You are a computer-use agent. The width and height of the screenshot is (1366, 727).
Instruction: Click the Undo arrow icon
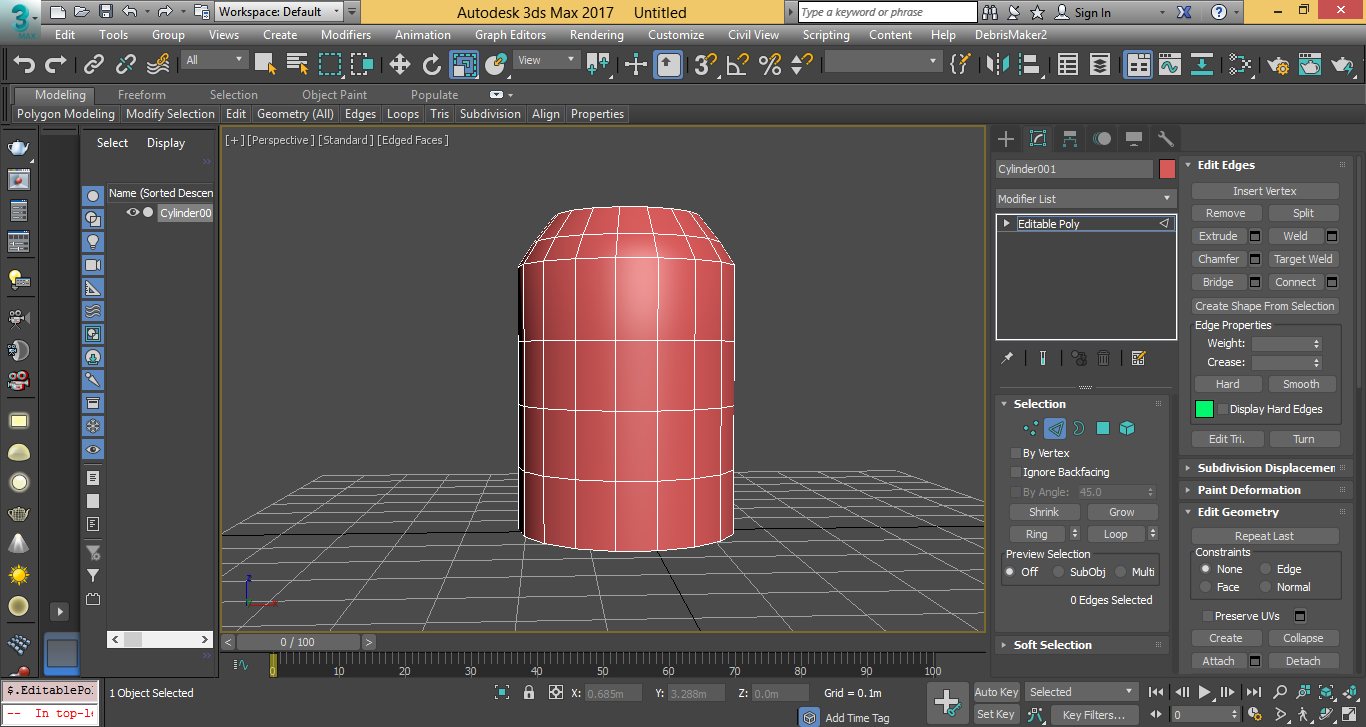(x=24, y=64)
